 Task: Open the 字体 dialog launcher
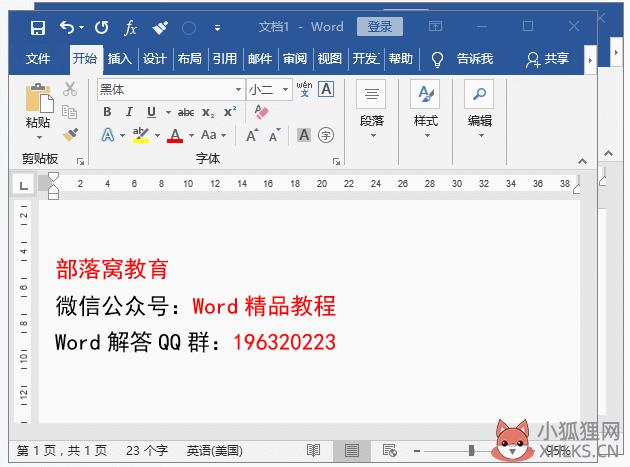click(336, 162)
